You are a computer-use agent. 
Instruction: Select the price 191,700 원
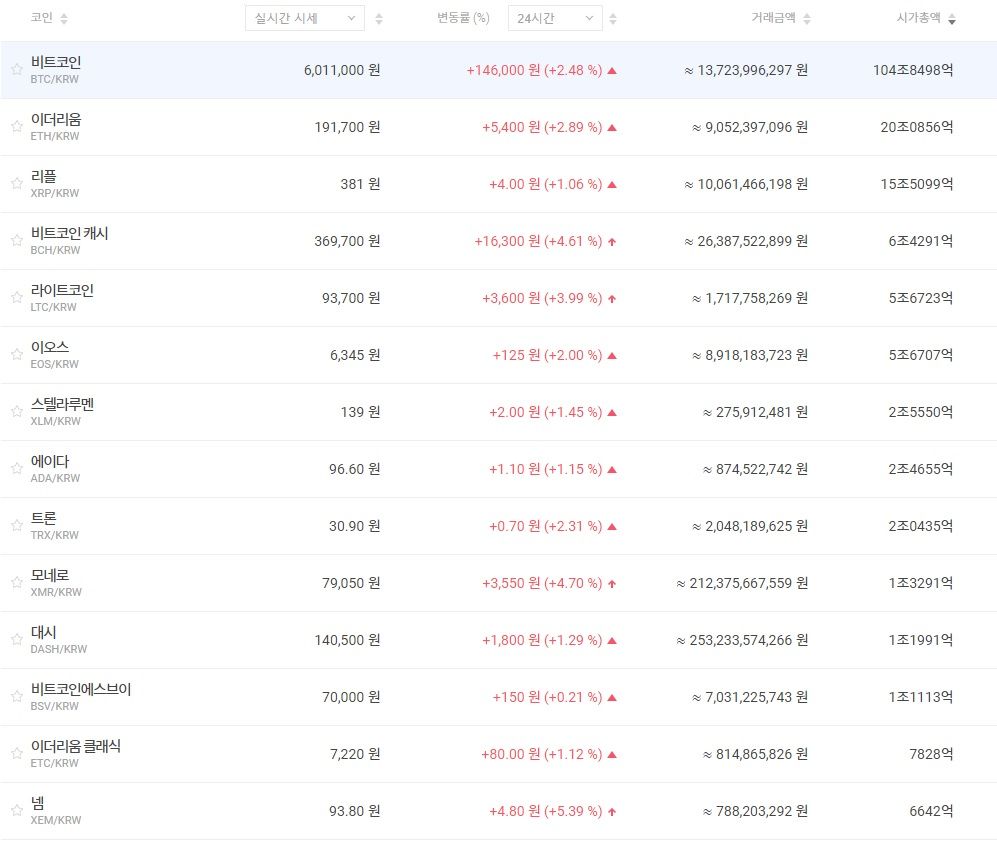[347, 127]
